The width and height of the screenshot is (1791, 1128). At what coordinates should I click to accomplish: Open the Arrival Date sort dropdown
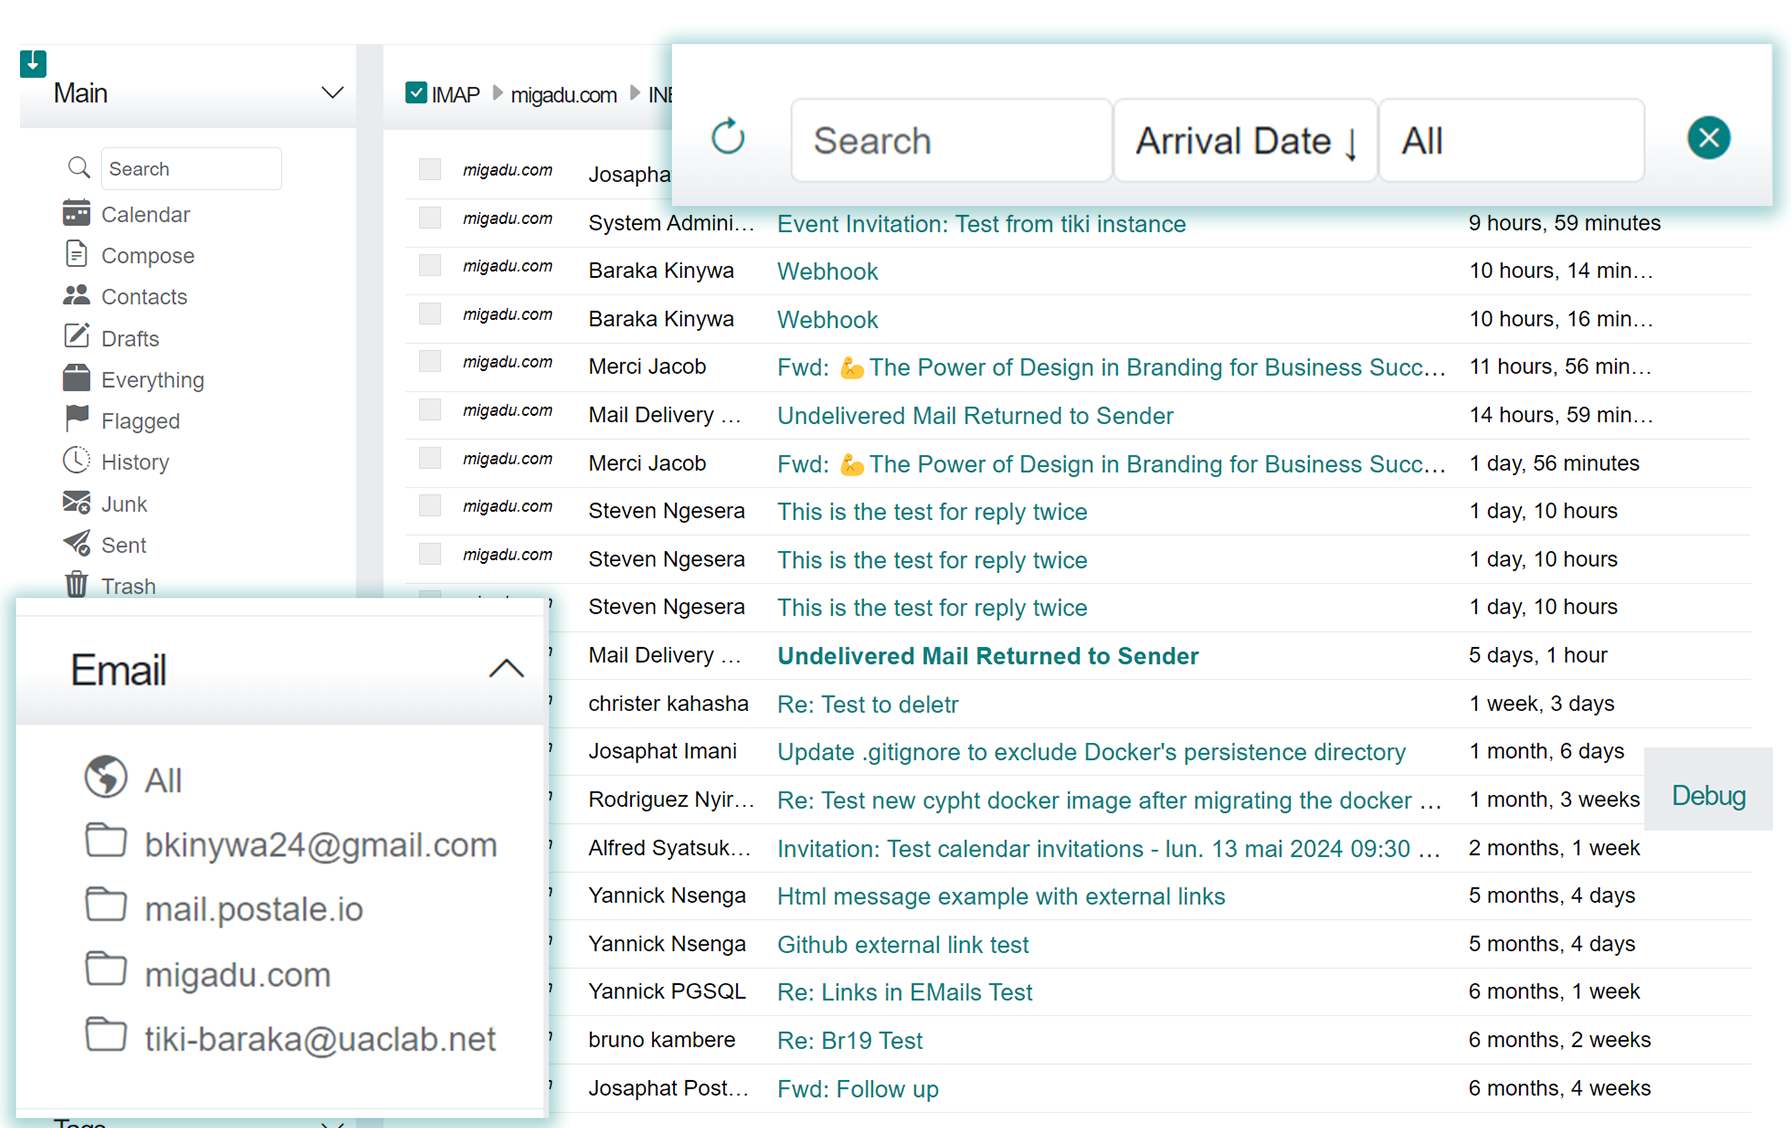(1246, 140)
